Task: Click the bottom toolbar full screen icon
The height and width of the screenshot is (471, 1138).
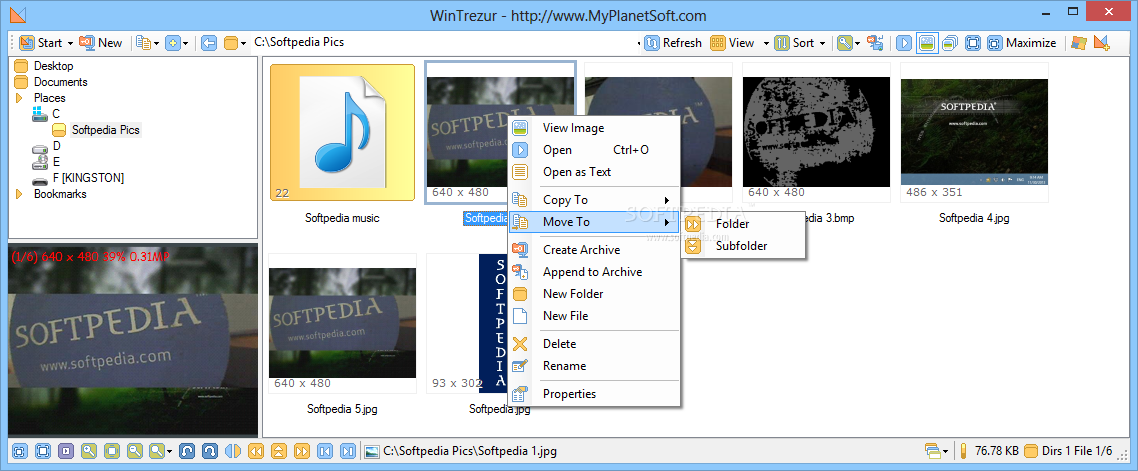Action: tap(43, 451)
